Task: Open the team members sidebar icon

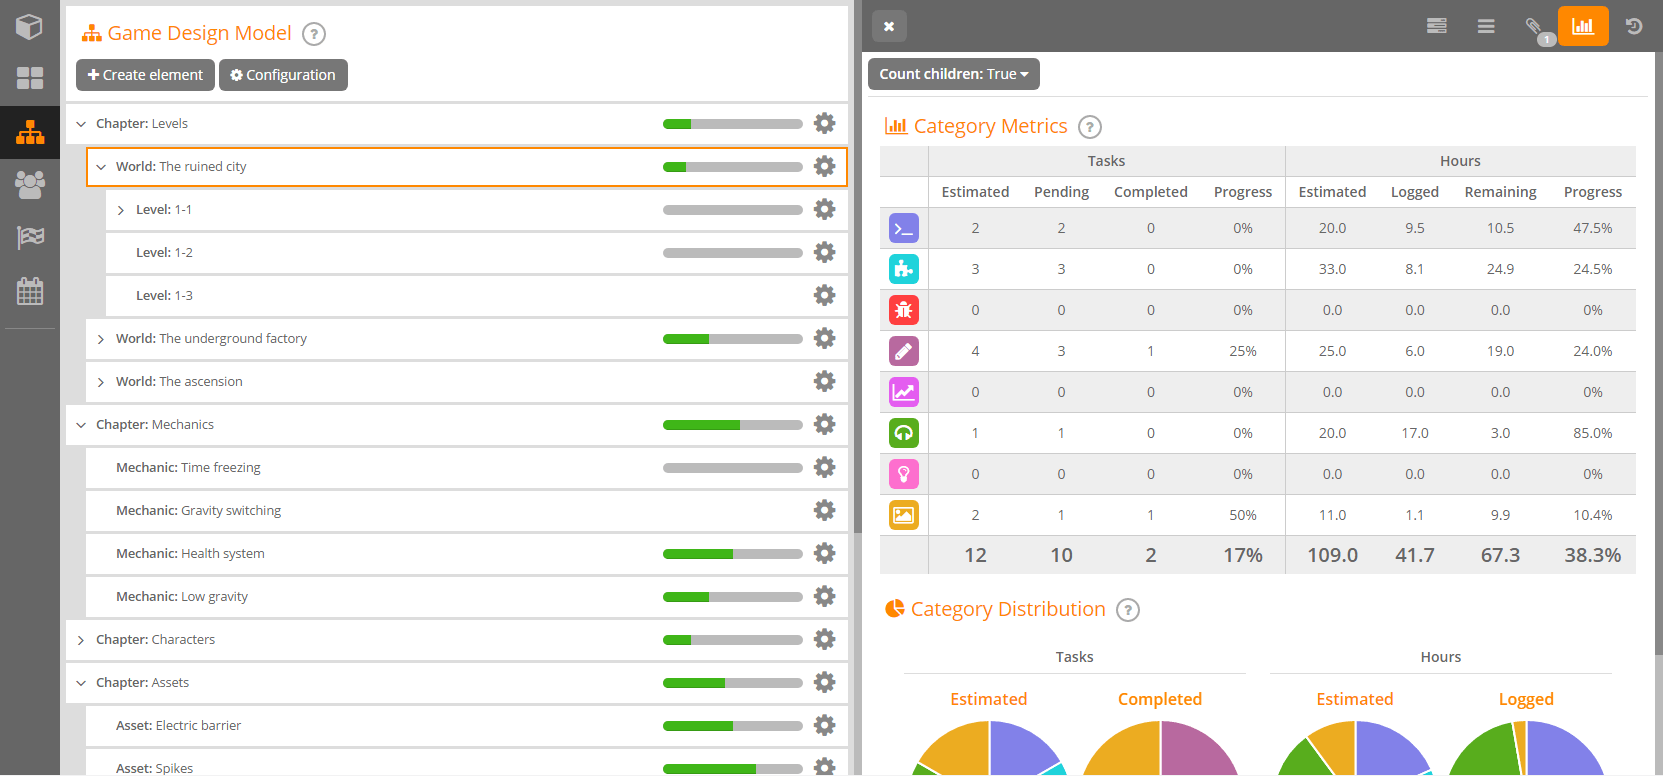Action: [x=30, y=184]
